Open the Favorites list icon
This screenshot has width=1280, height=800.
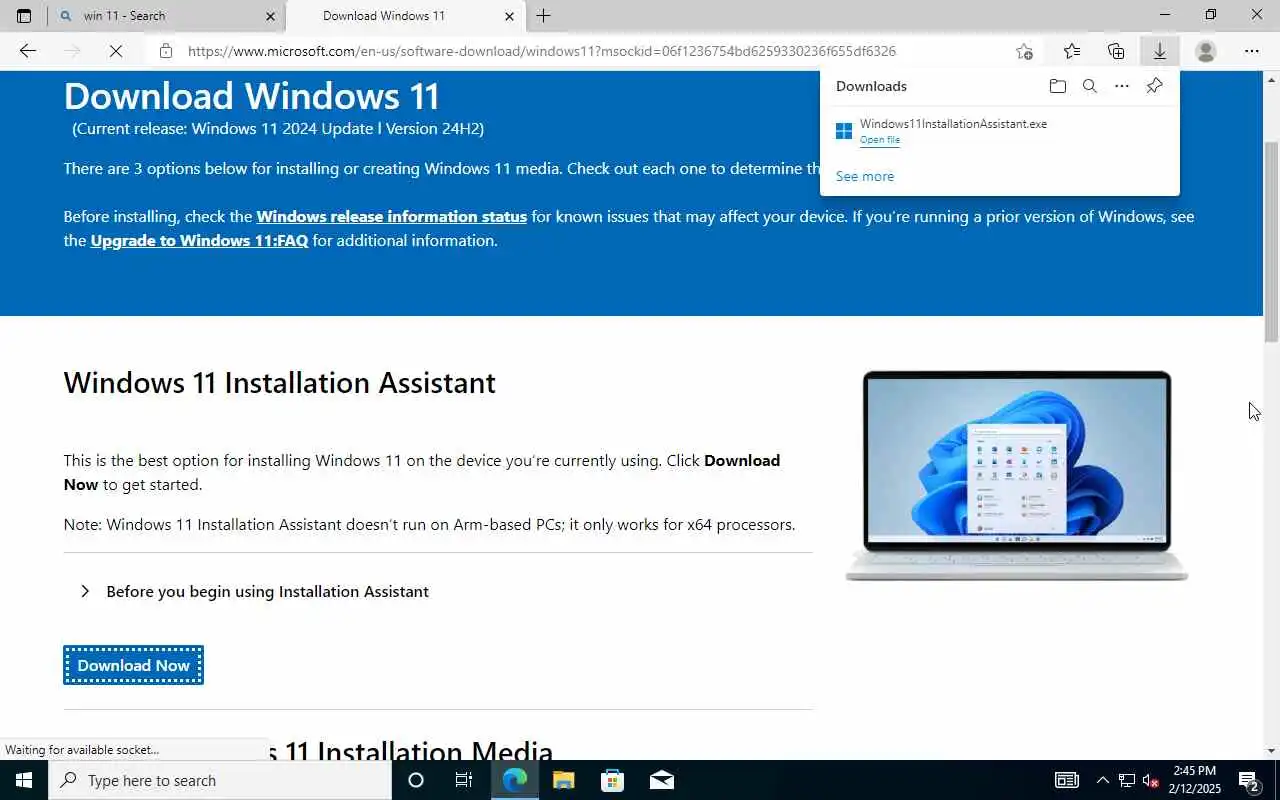click(1072, 51)
